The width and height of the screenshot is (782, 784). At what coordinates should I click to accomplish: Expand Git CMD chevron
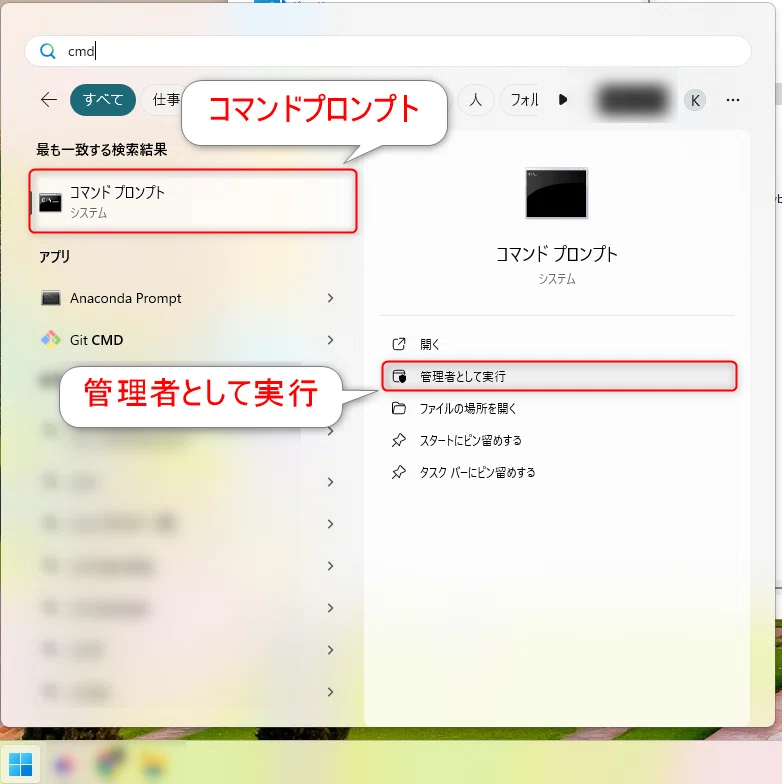(x=330, y=340)
